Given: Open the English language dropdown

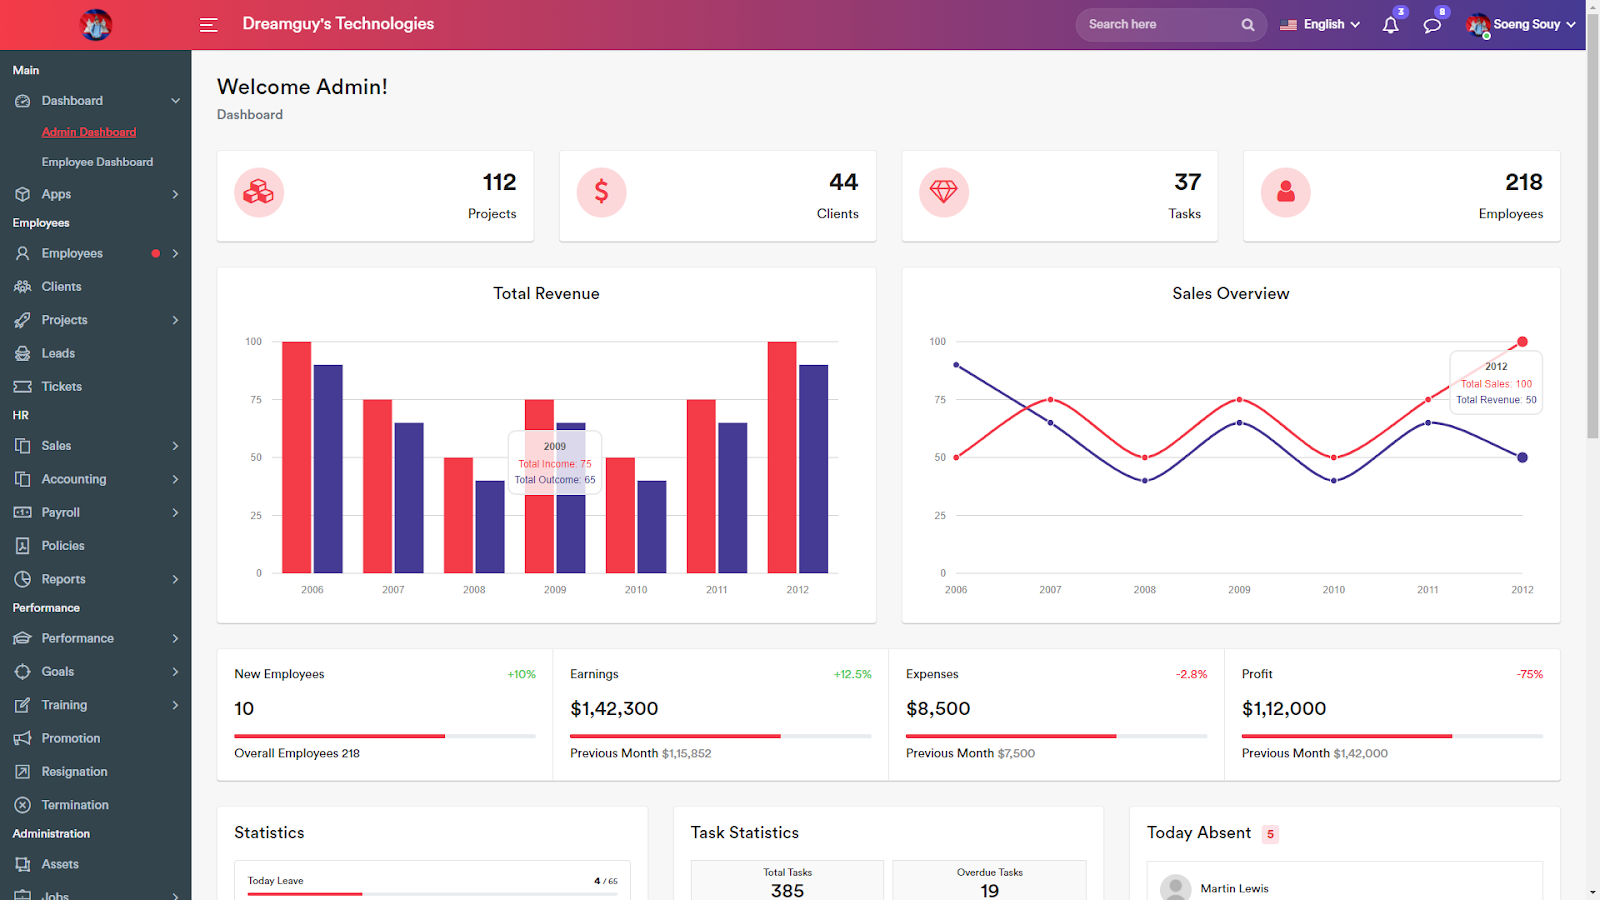Looking at the screenshot, I should tap(1318, 24).
